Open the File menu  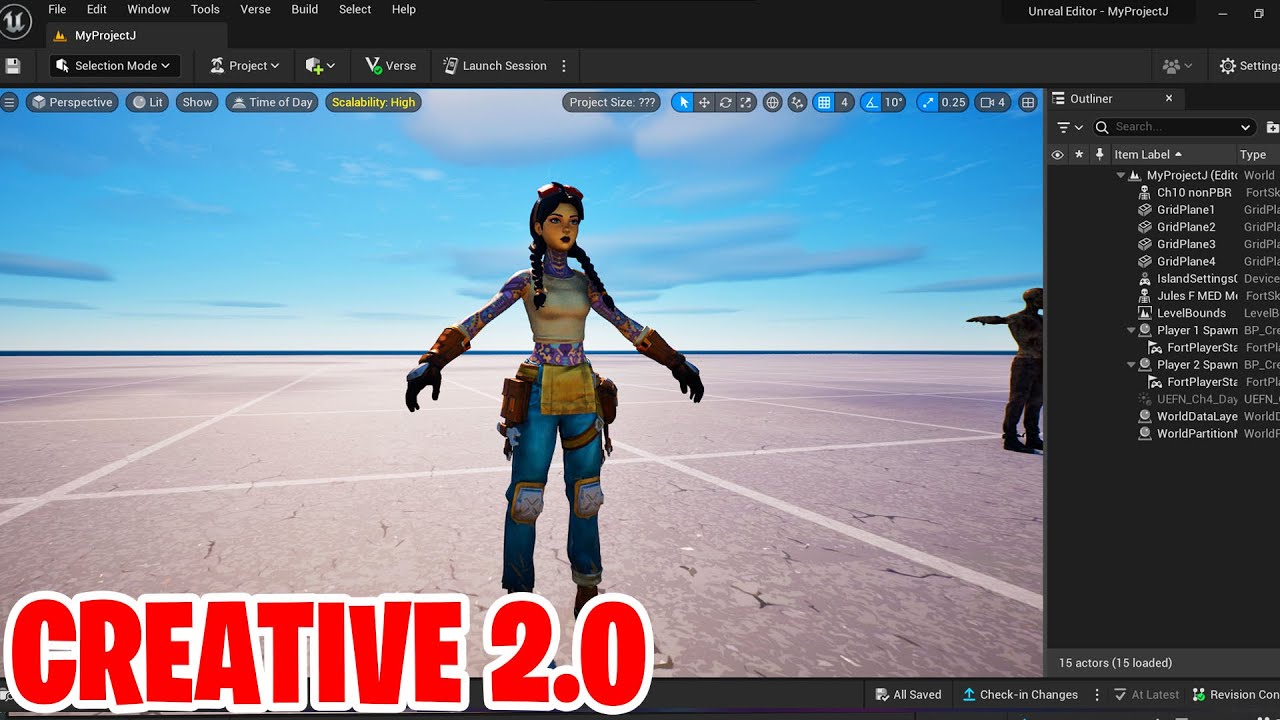click(x=57, y=9)
